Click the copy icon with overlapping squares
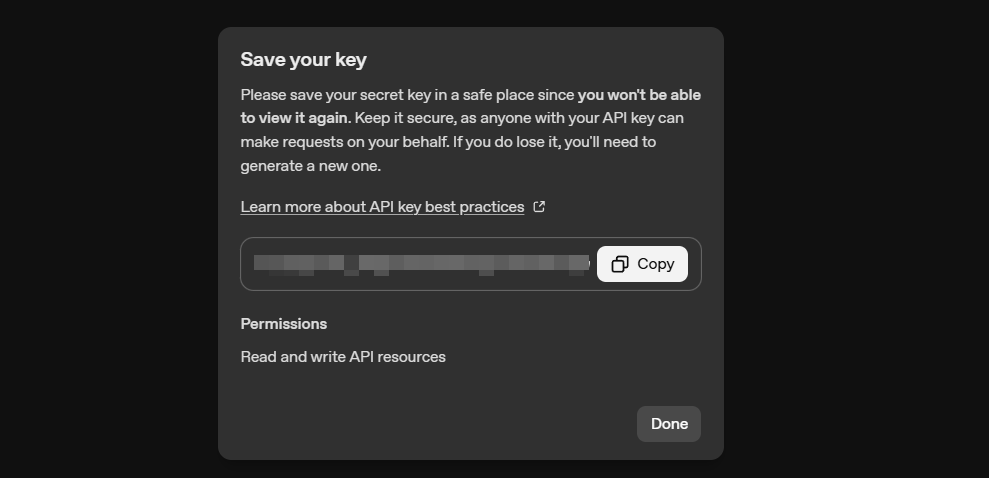 tap(620, 264)
